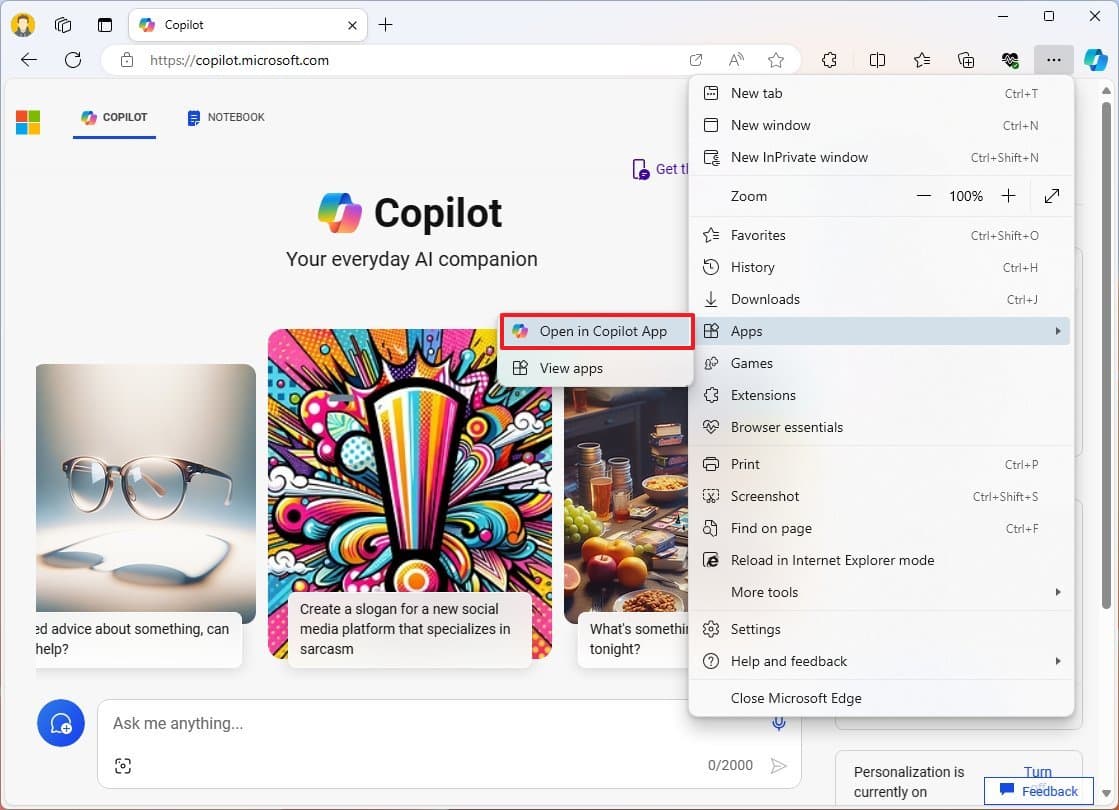Open the Collections icon
Image resolution: width=1119 pixels, height=810 pixels.
click(x=965, y=60)
